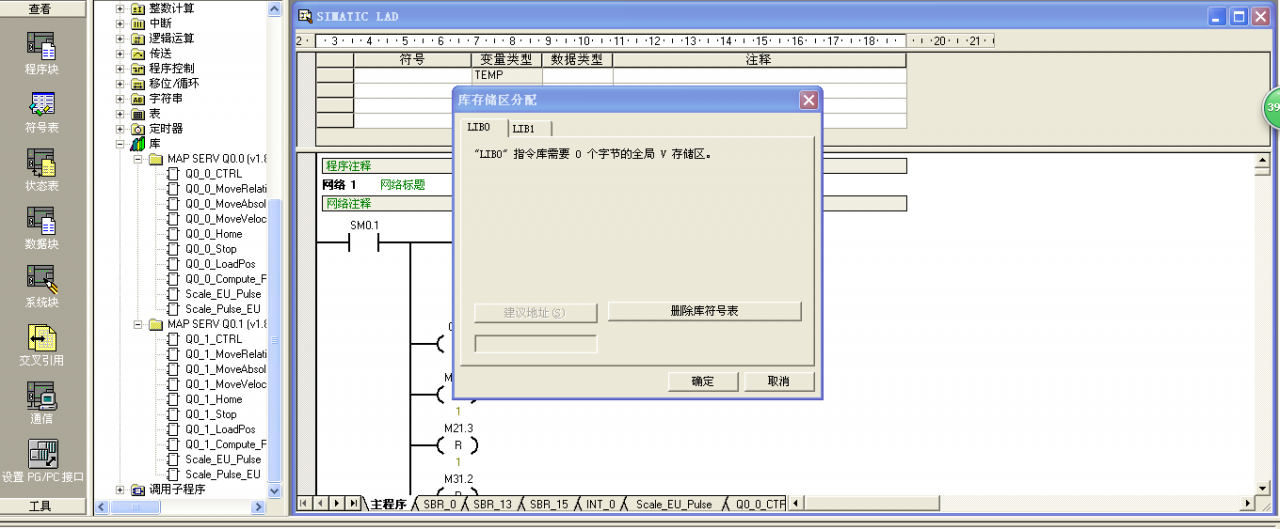Collapse the 库 library tree node
The image size is (1280, 529).
(121, 144)
